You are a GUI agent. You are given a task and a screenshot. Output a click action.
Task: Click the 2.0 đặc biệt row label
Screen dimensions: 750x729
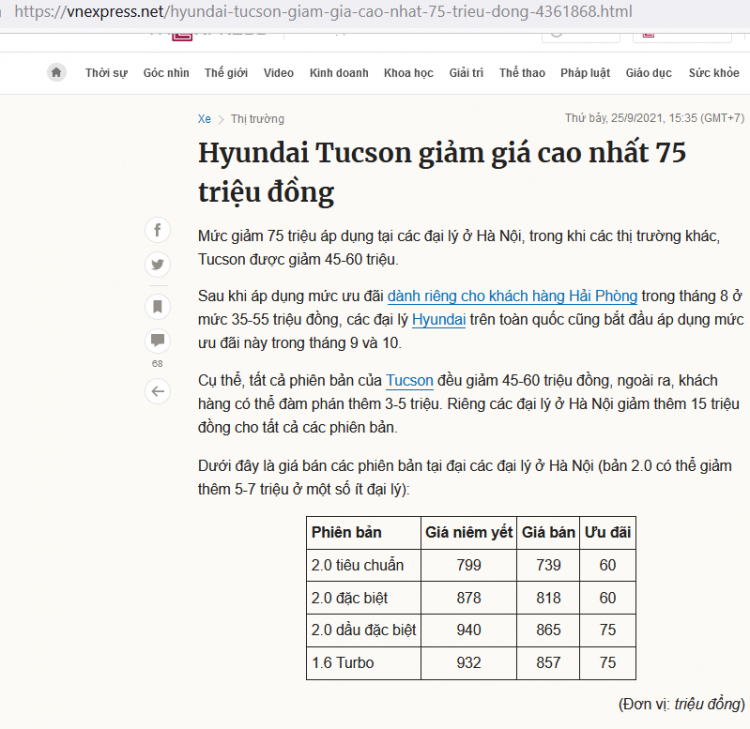(x=349, y=598)
